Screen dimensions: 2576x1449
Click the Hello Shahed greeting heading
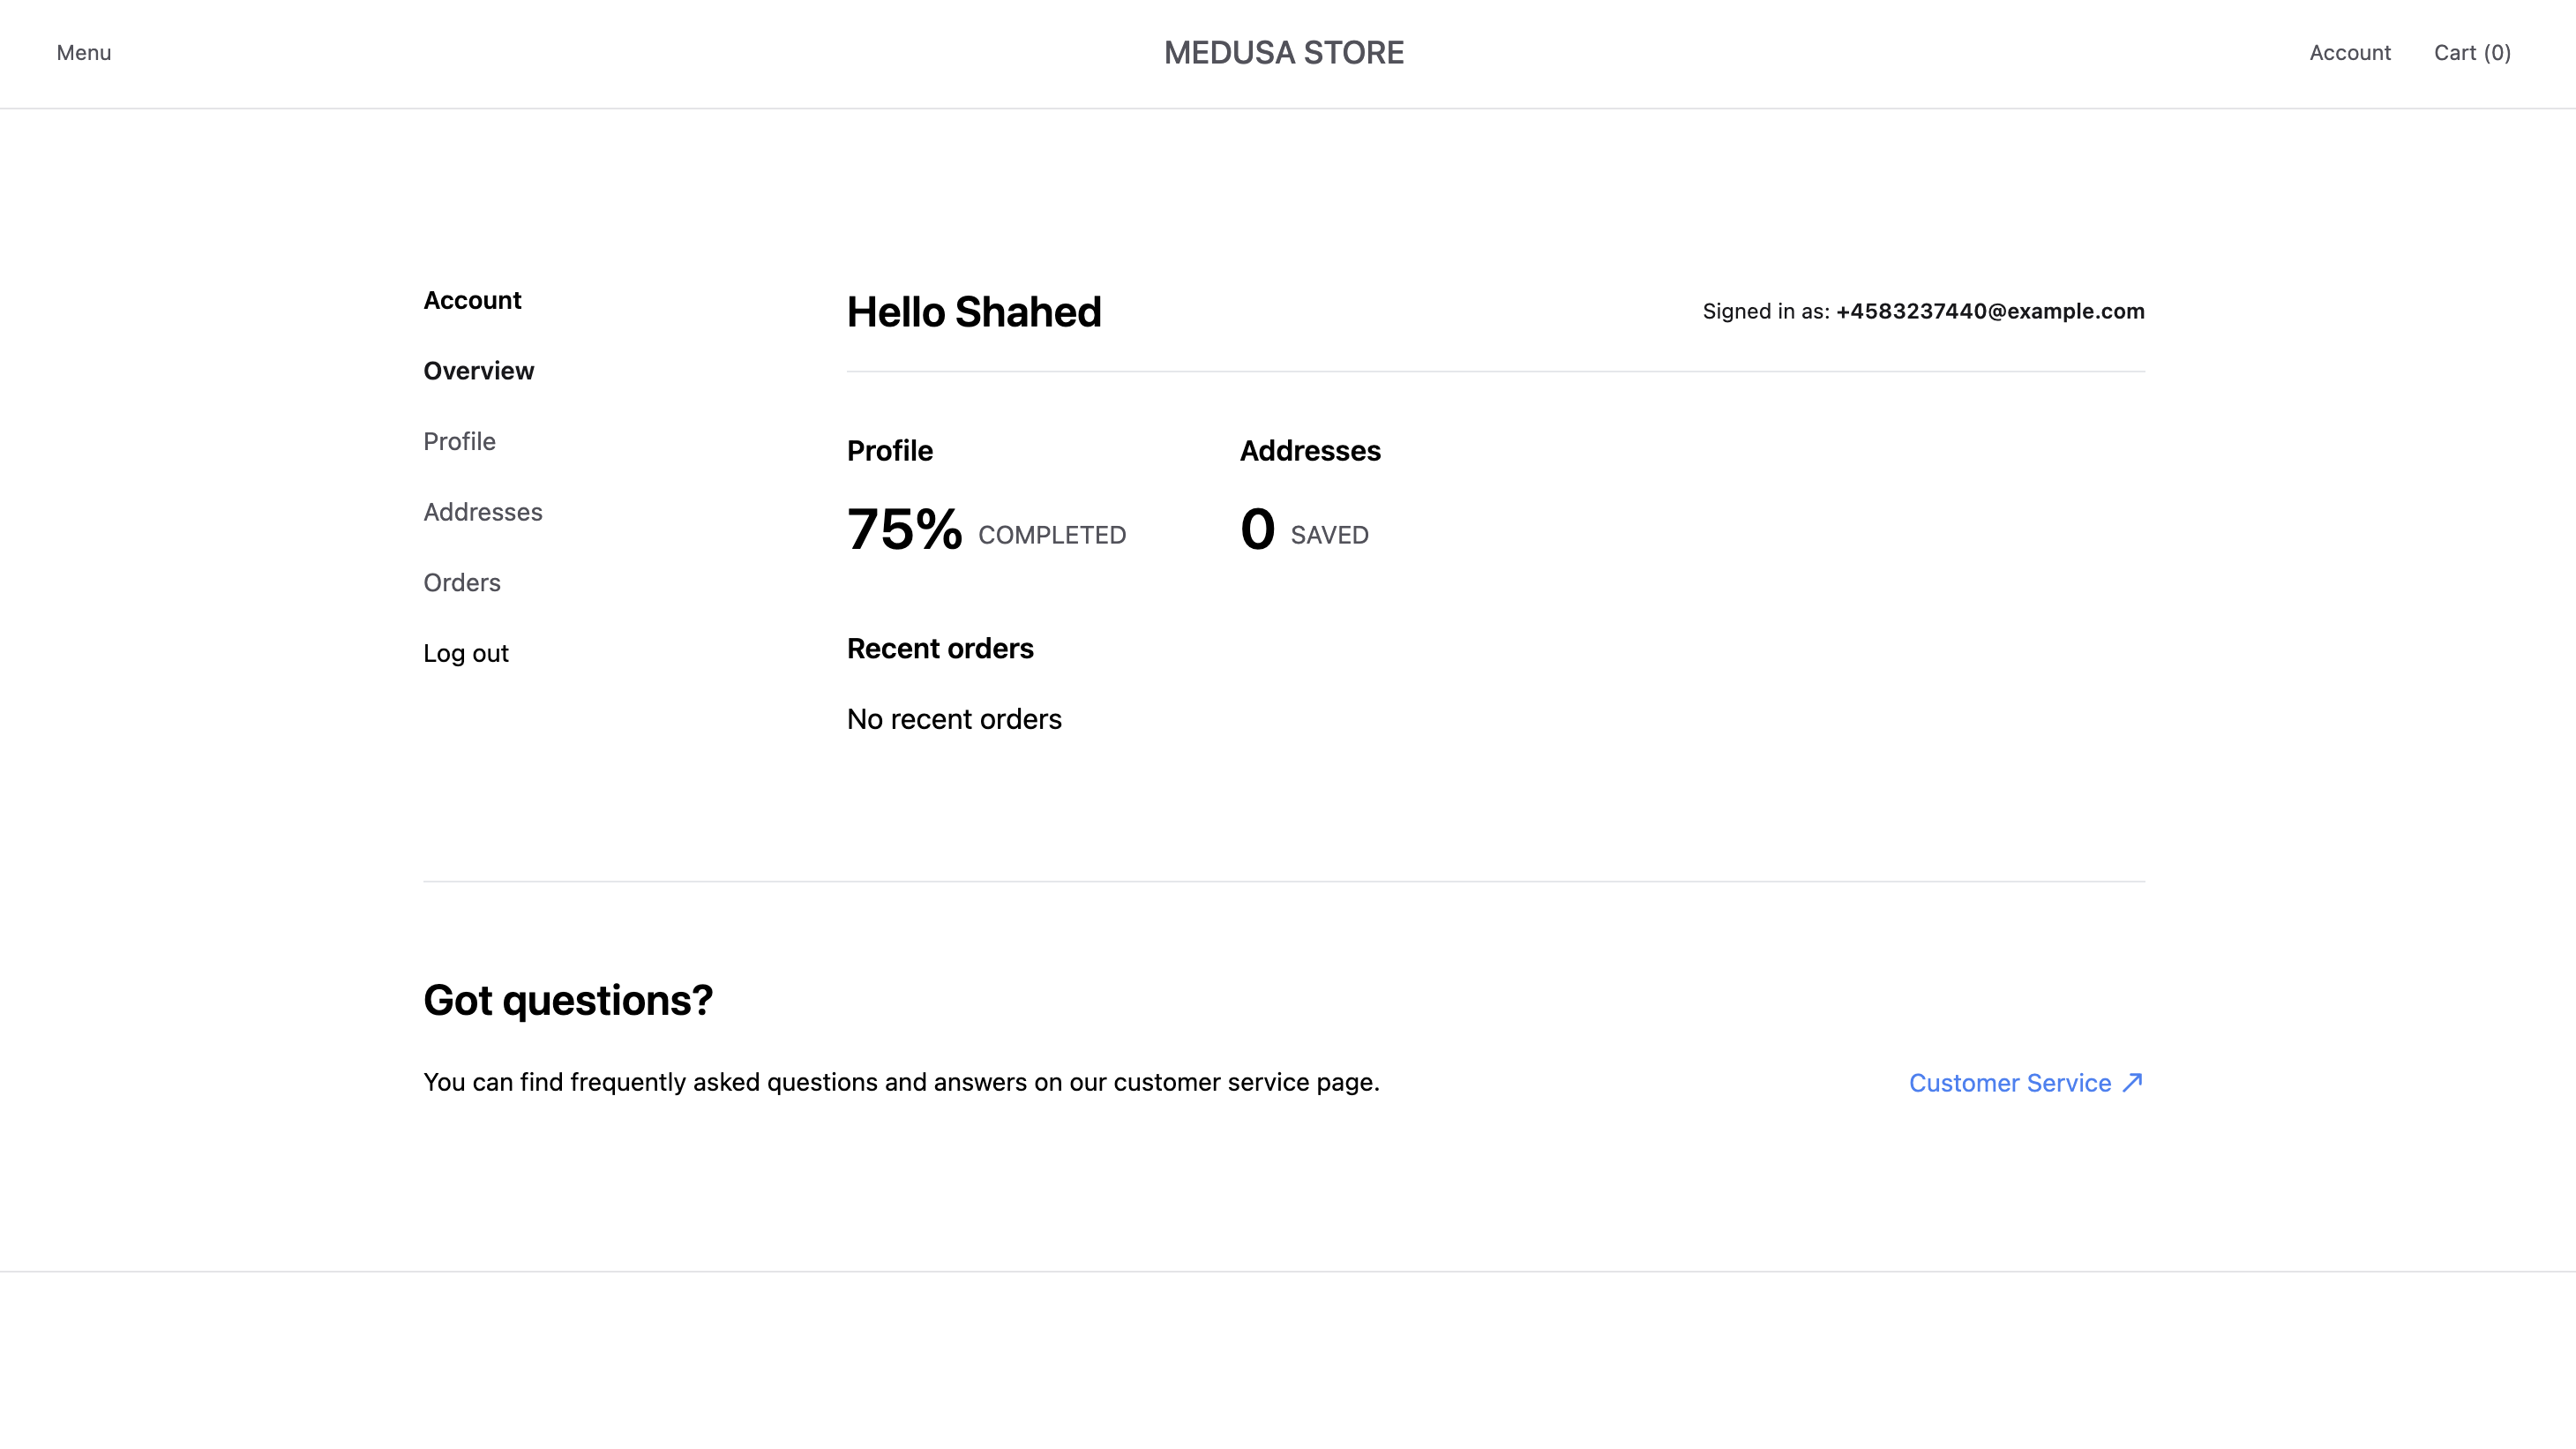point(974,311)
